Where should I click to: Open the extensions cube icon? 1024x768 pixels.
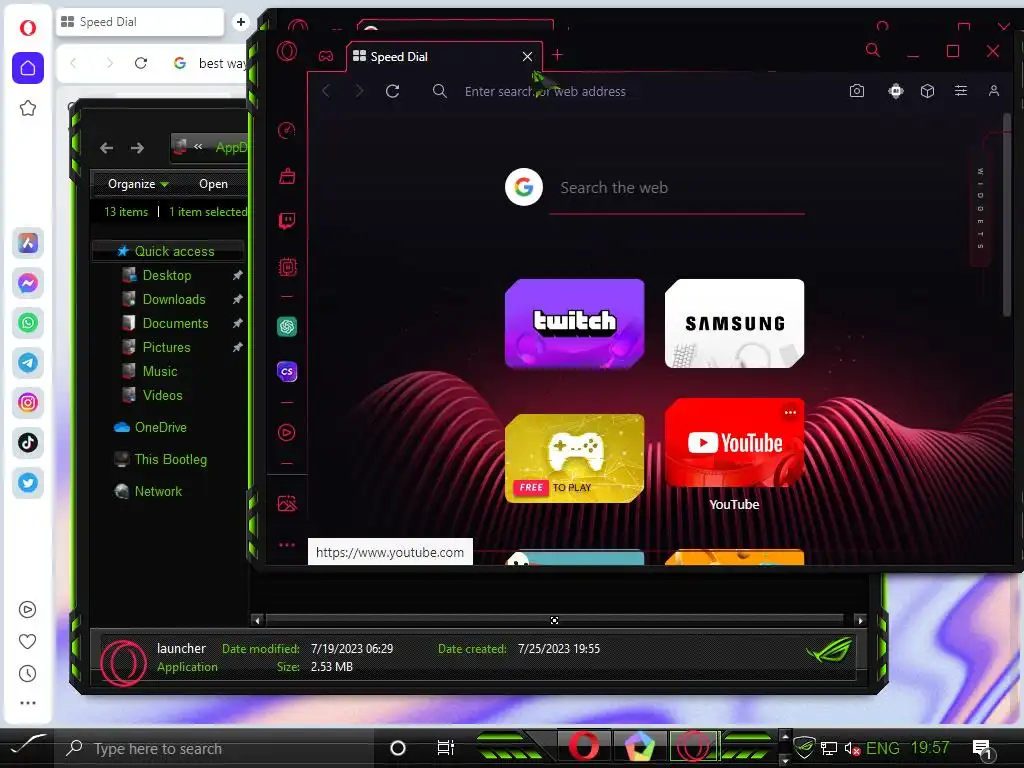pyautogui.click(x=927, y=91)
